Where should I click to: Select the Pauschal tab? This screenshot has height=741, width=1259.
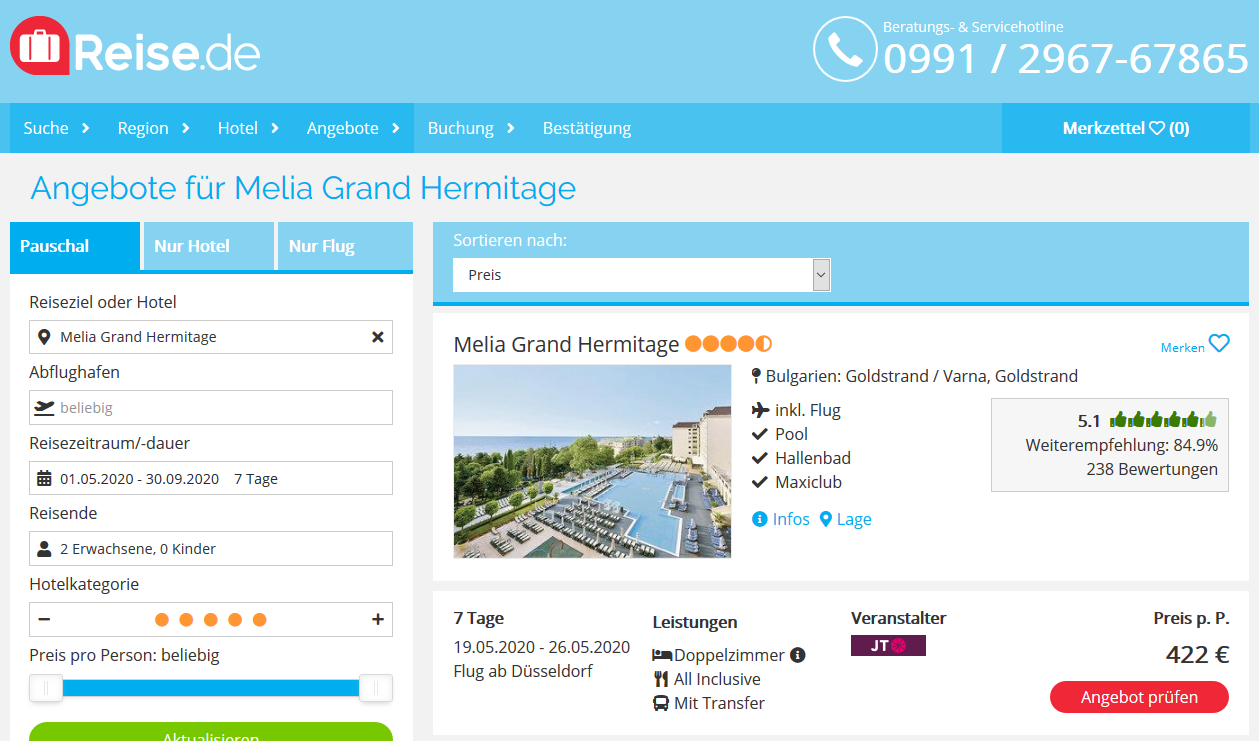(75, 246)
